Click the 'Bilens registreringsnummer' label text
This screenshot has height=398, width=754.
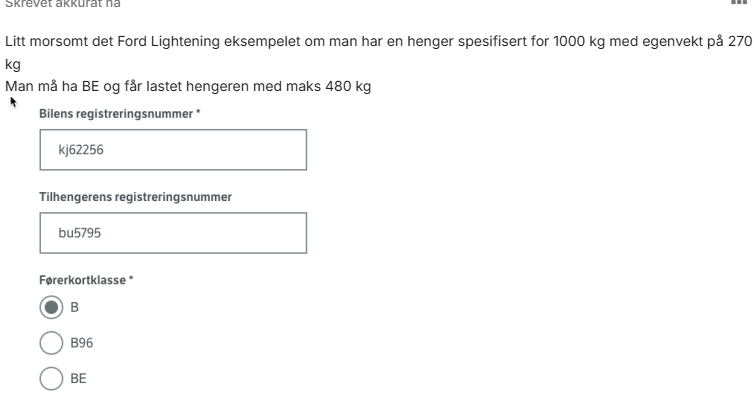(116, 114)
